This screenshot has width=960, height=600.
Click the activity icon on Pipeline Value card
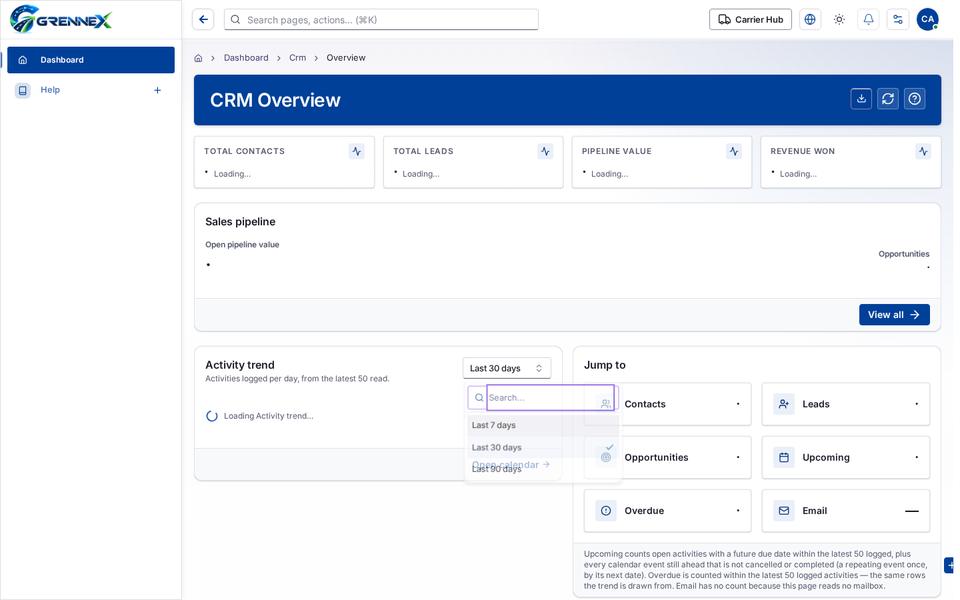734,151
